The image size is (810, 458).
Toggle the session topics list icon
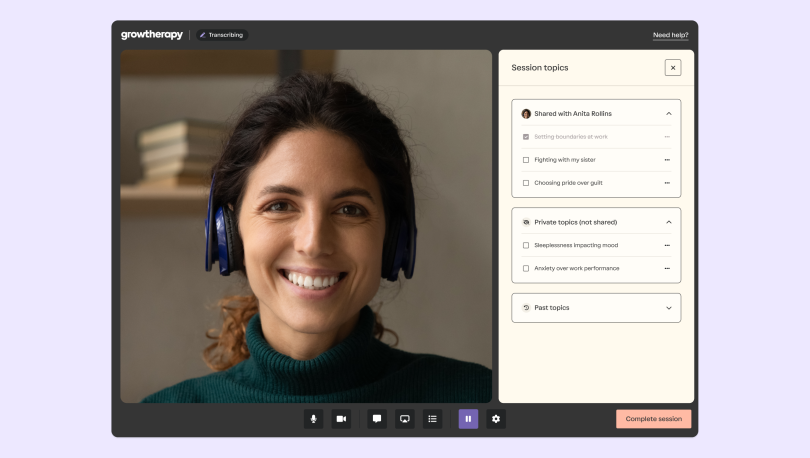(432, 419)
